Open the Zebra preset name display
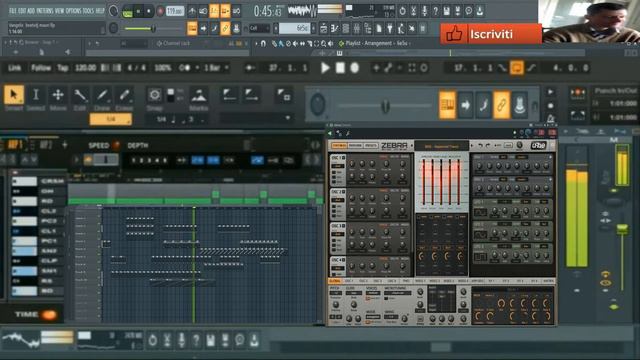The height and width of the screenshot is (360, 640). pyautogui.click(x=442, y=146)
